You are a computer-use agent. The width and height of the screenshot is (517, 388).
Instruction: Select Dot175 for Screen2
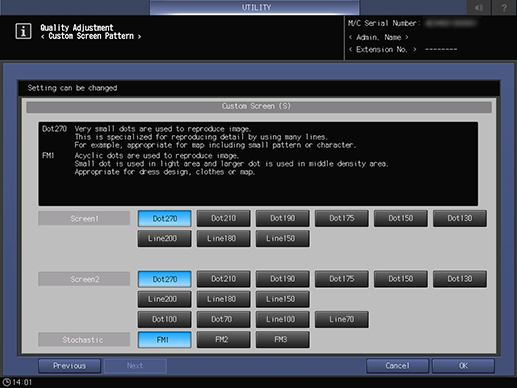pos(342,279)
